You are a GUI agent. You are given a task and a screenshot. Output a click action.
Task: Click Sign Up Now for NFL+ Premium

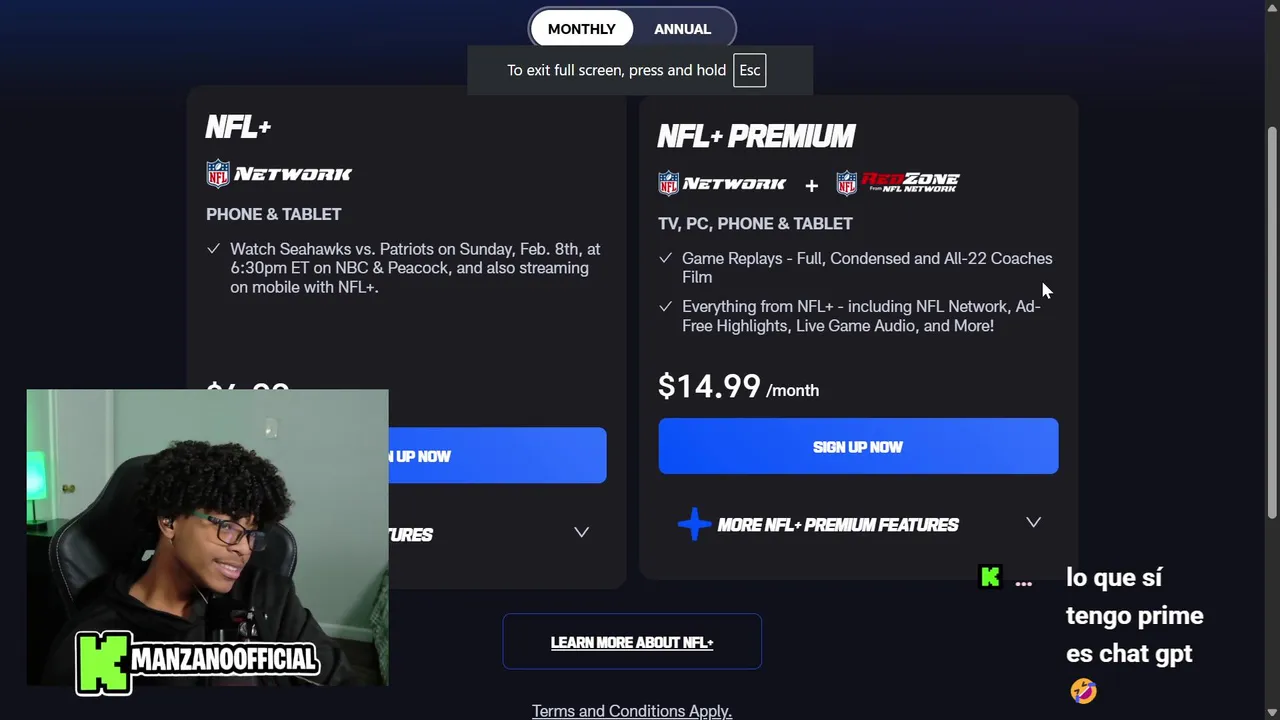pos(858,446)
